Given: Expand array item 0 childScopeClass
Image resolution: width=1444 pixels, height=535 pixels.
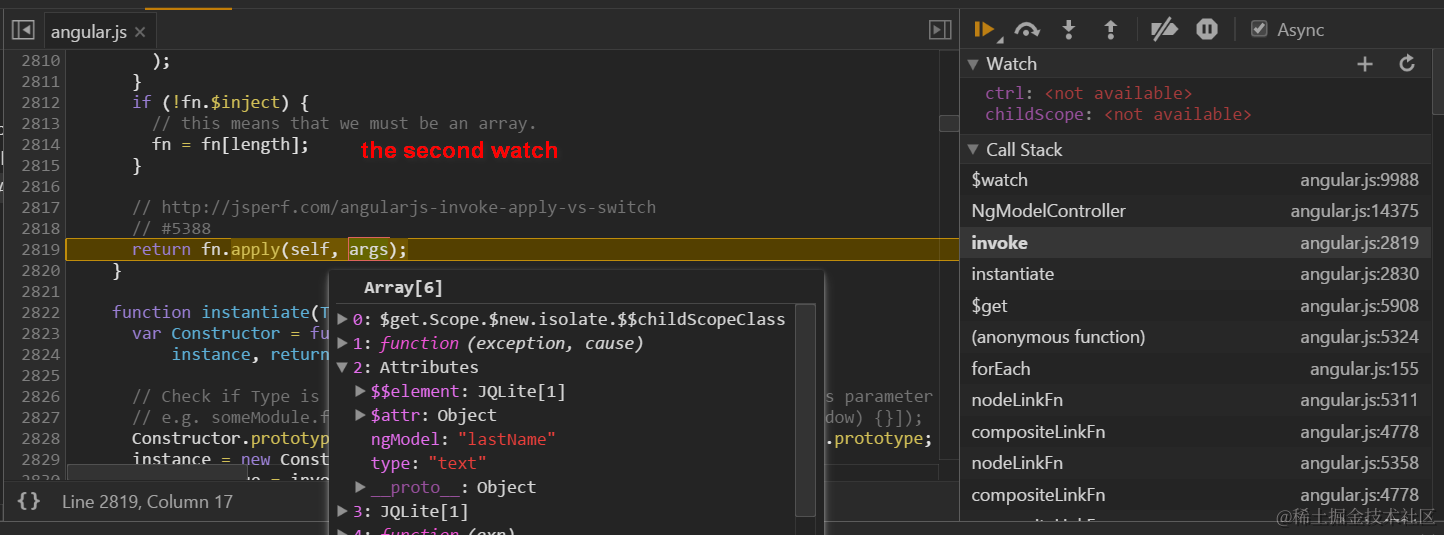Looking at the screenshot, I should point(343,319).
